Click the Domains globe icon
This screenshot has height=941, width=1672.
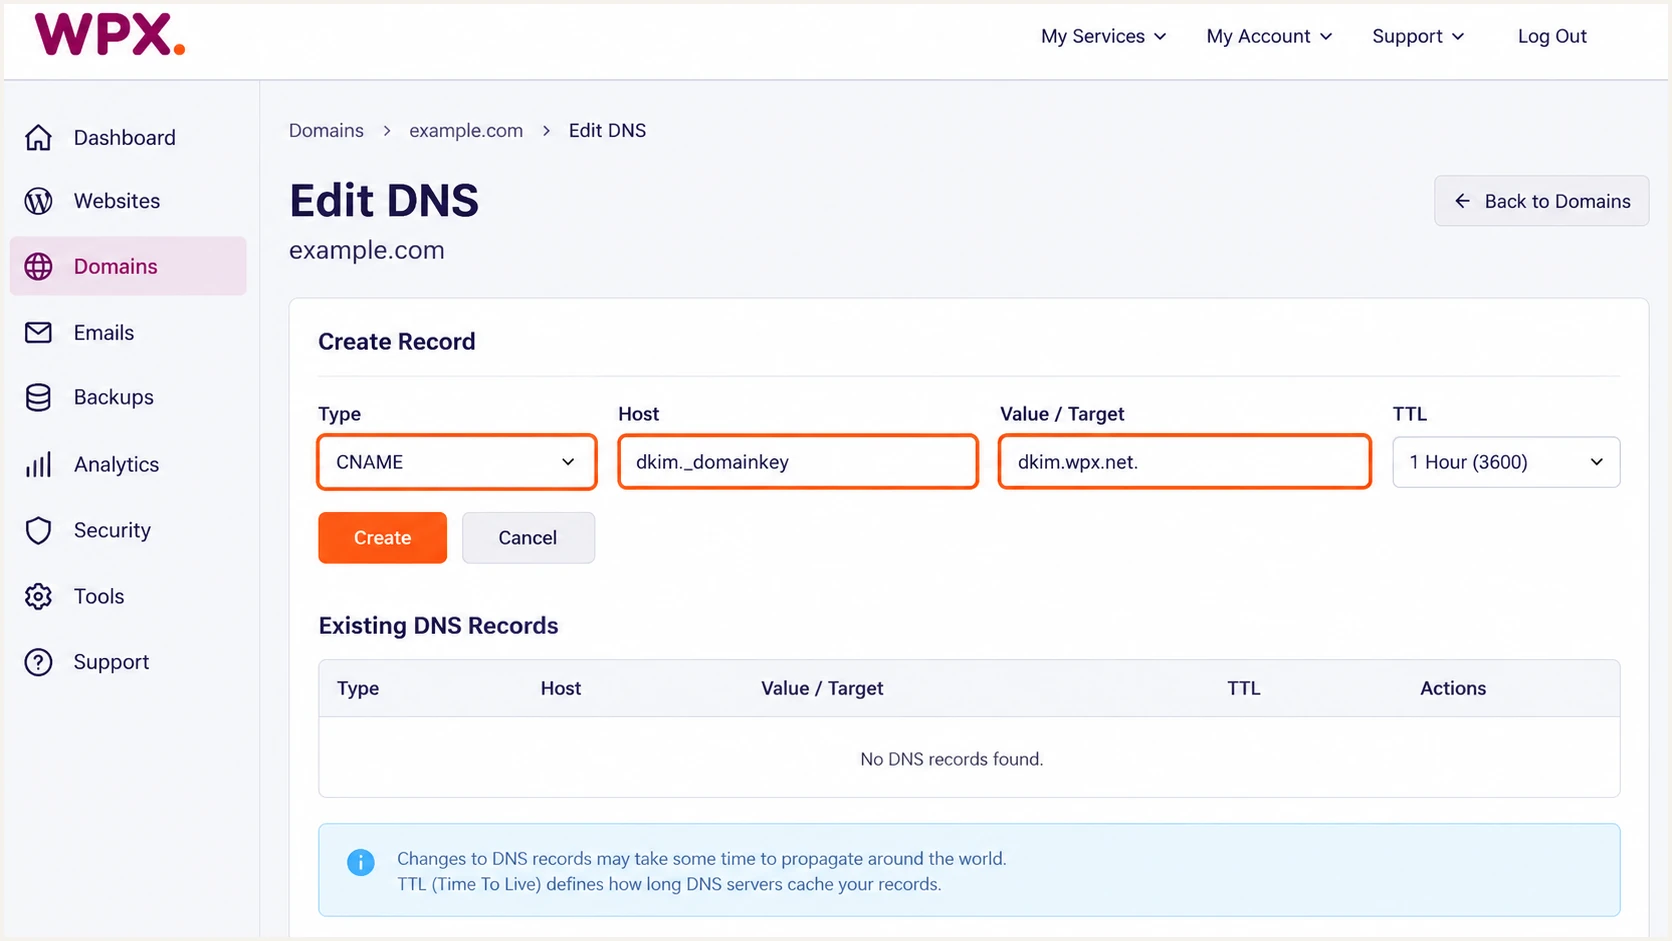tap(38, 266)
